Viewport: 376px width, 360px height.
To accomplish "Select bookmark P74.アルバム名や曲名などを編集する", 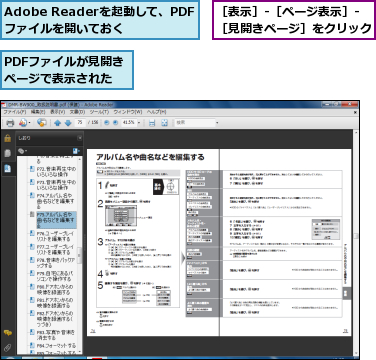I will tap(56, 201).
